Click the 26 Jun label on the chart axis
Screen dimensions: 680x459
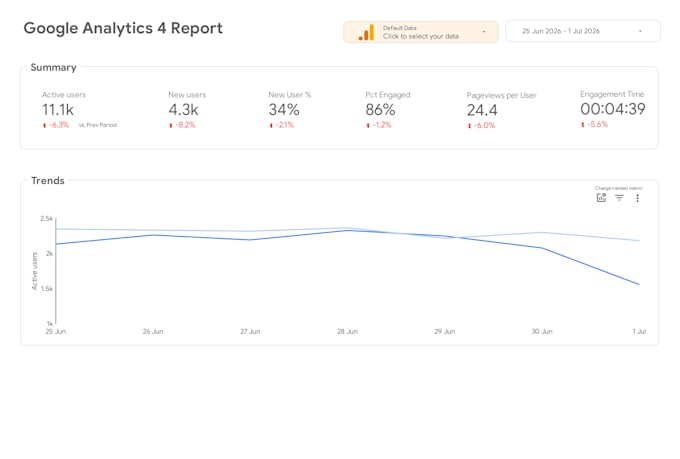pyautogui.click(x=153, y=331)
